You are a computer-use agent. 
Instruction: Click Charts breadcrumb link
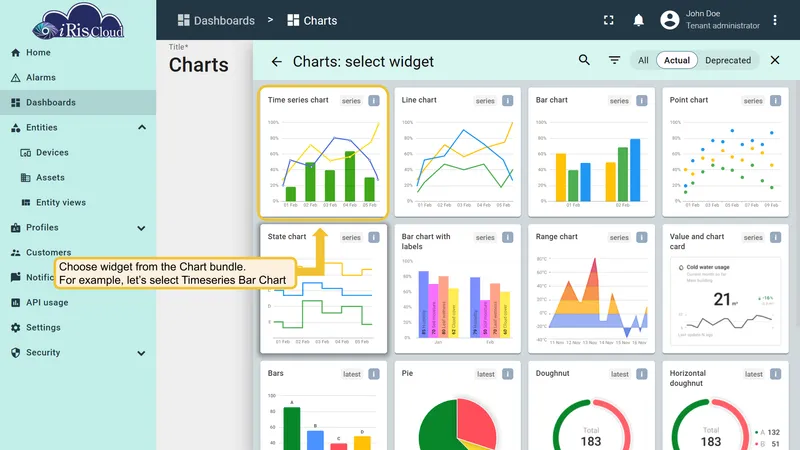[x=312, y=20]
